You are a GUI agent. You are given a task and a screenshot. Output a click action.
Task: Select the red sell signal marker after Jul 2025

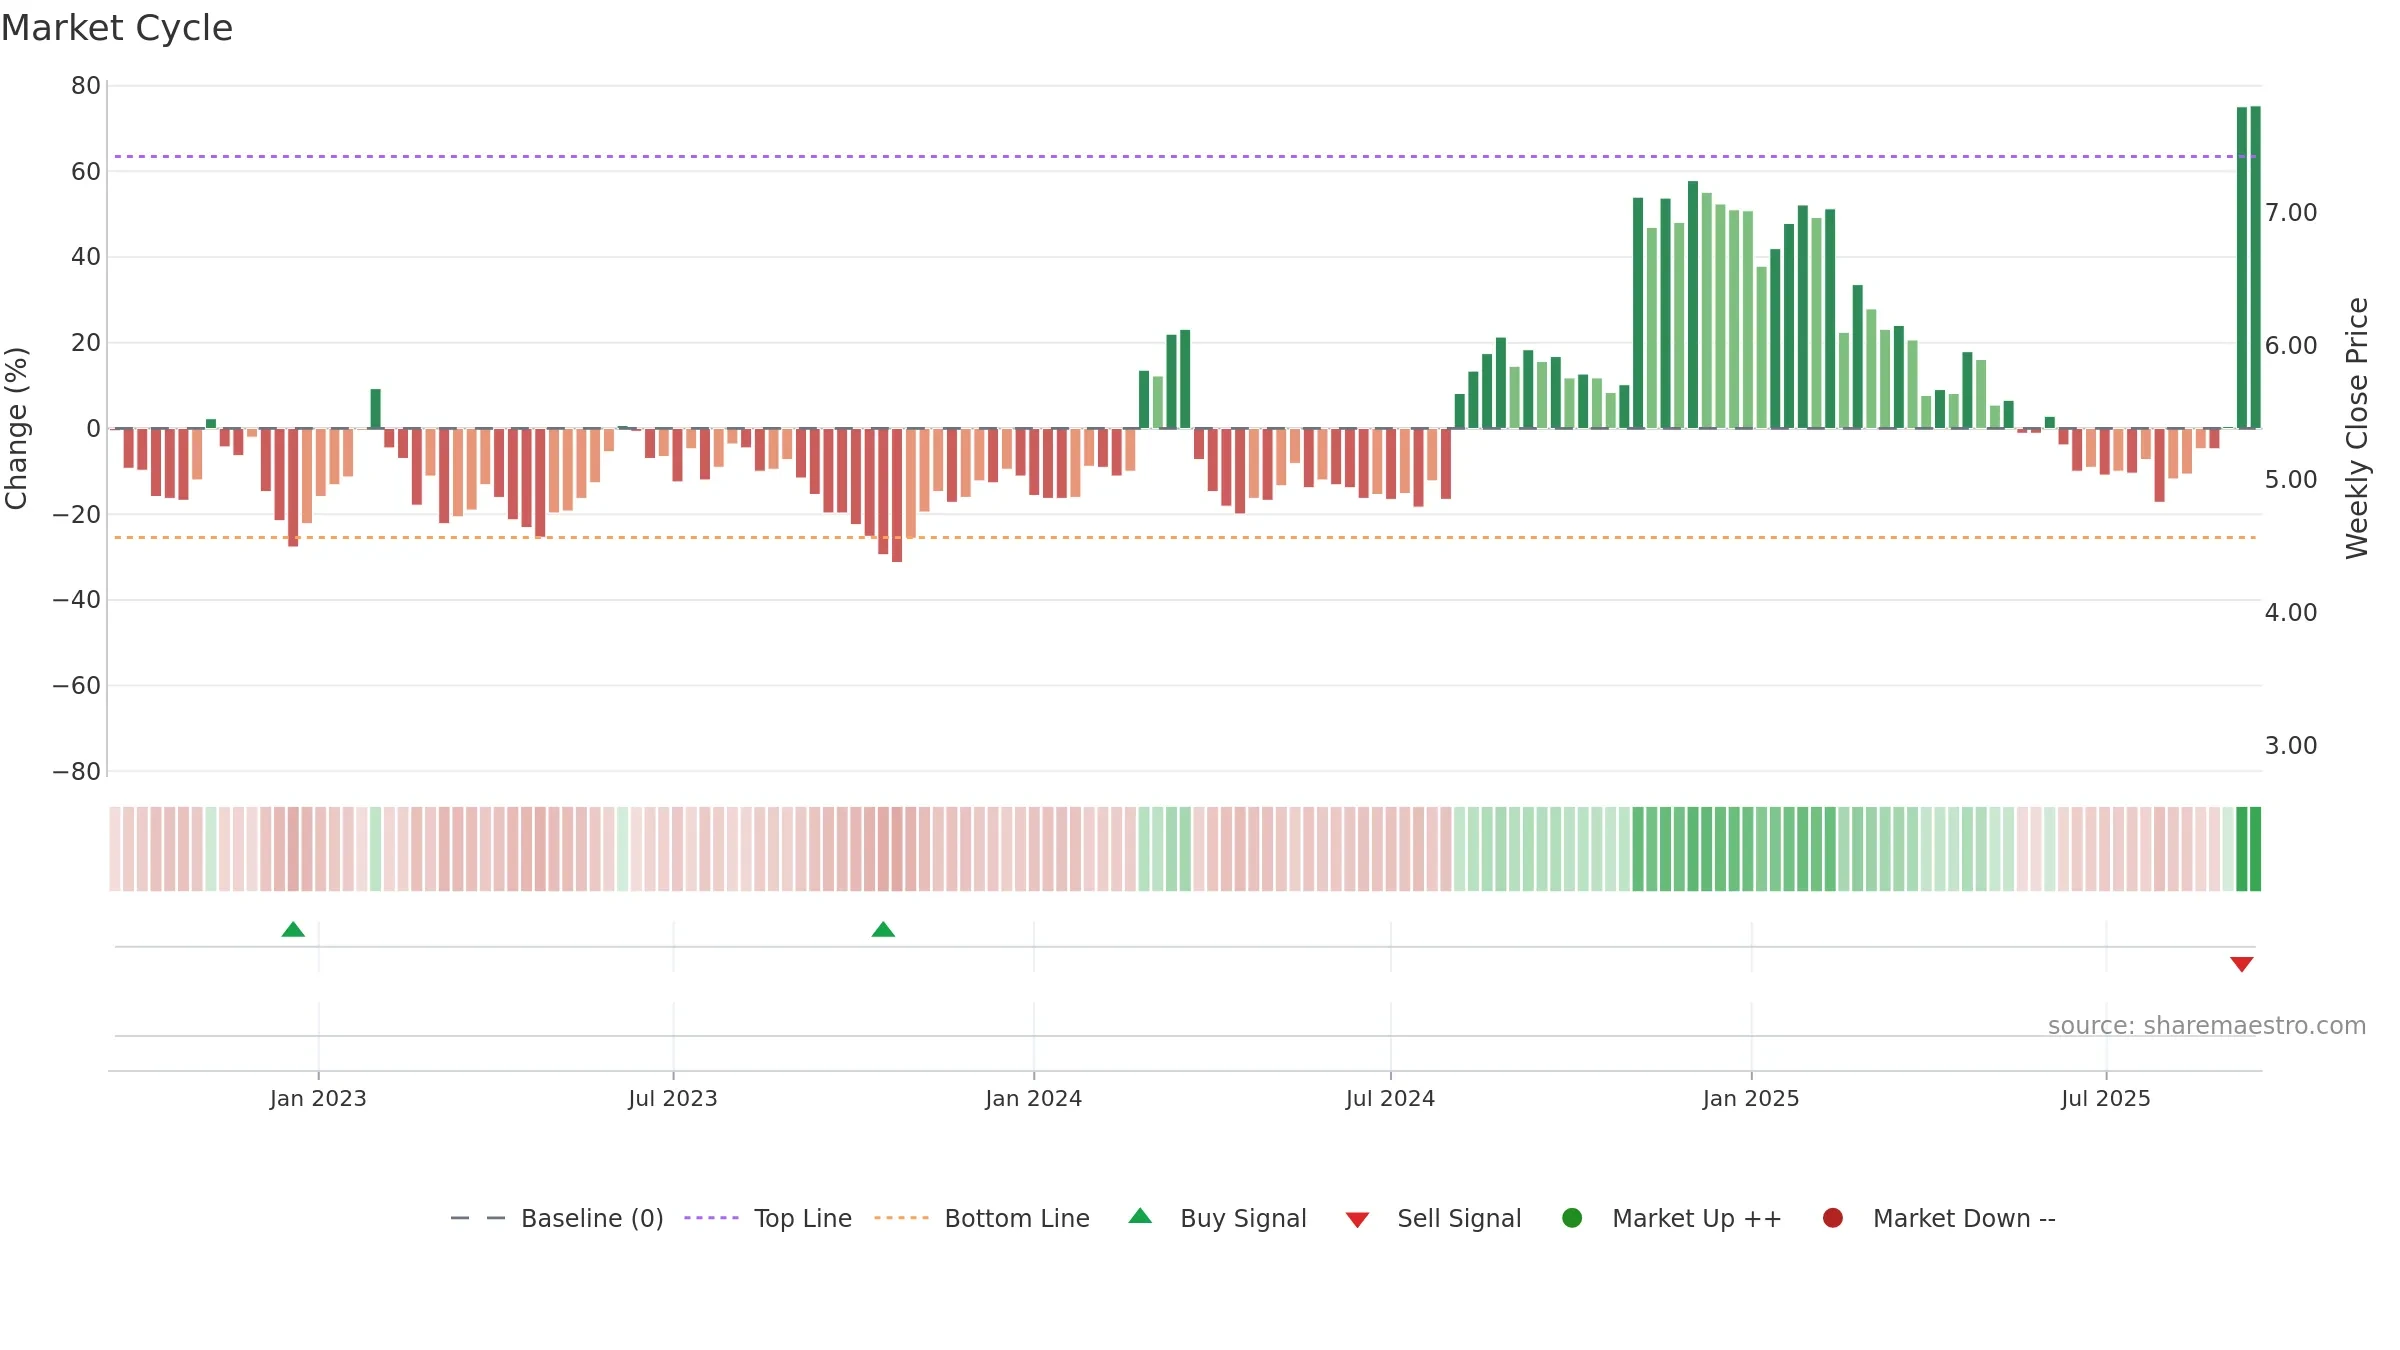(2241, 964)
